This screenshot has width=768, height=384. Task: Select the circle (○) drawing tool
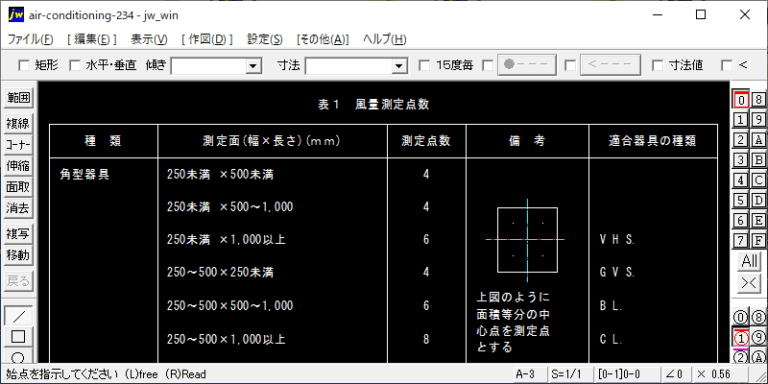pyautogui.click(x=18, y=356)
